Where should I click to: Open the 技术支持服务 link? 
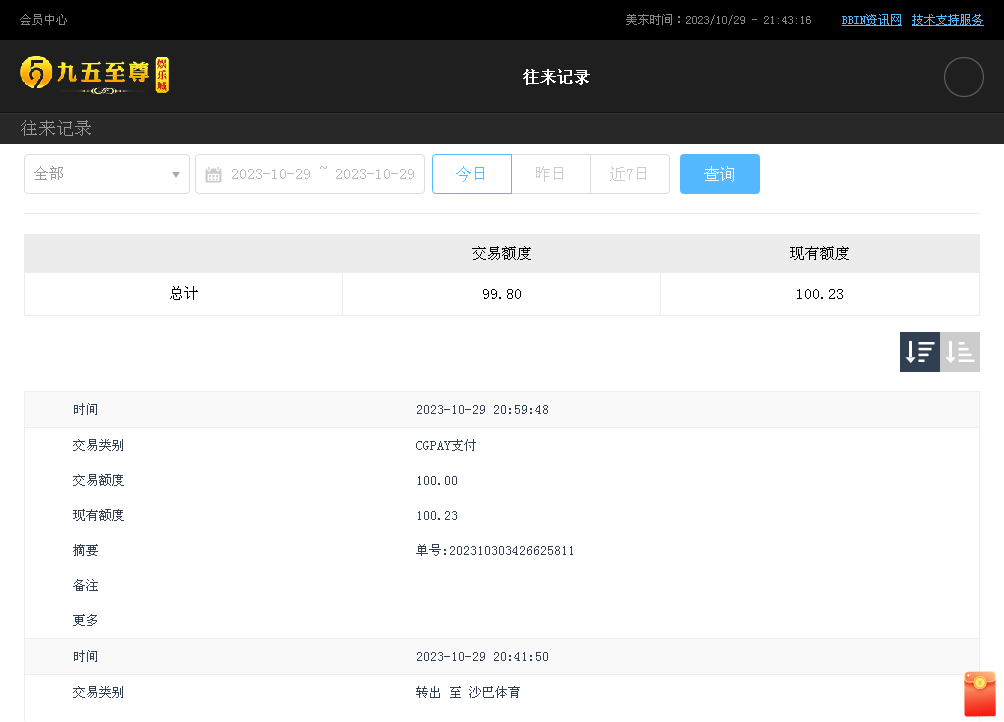pyautogui.click(x=947, y=20)
